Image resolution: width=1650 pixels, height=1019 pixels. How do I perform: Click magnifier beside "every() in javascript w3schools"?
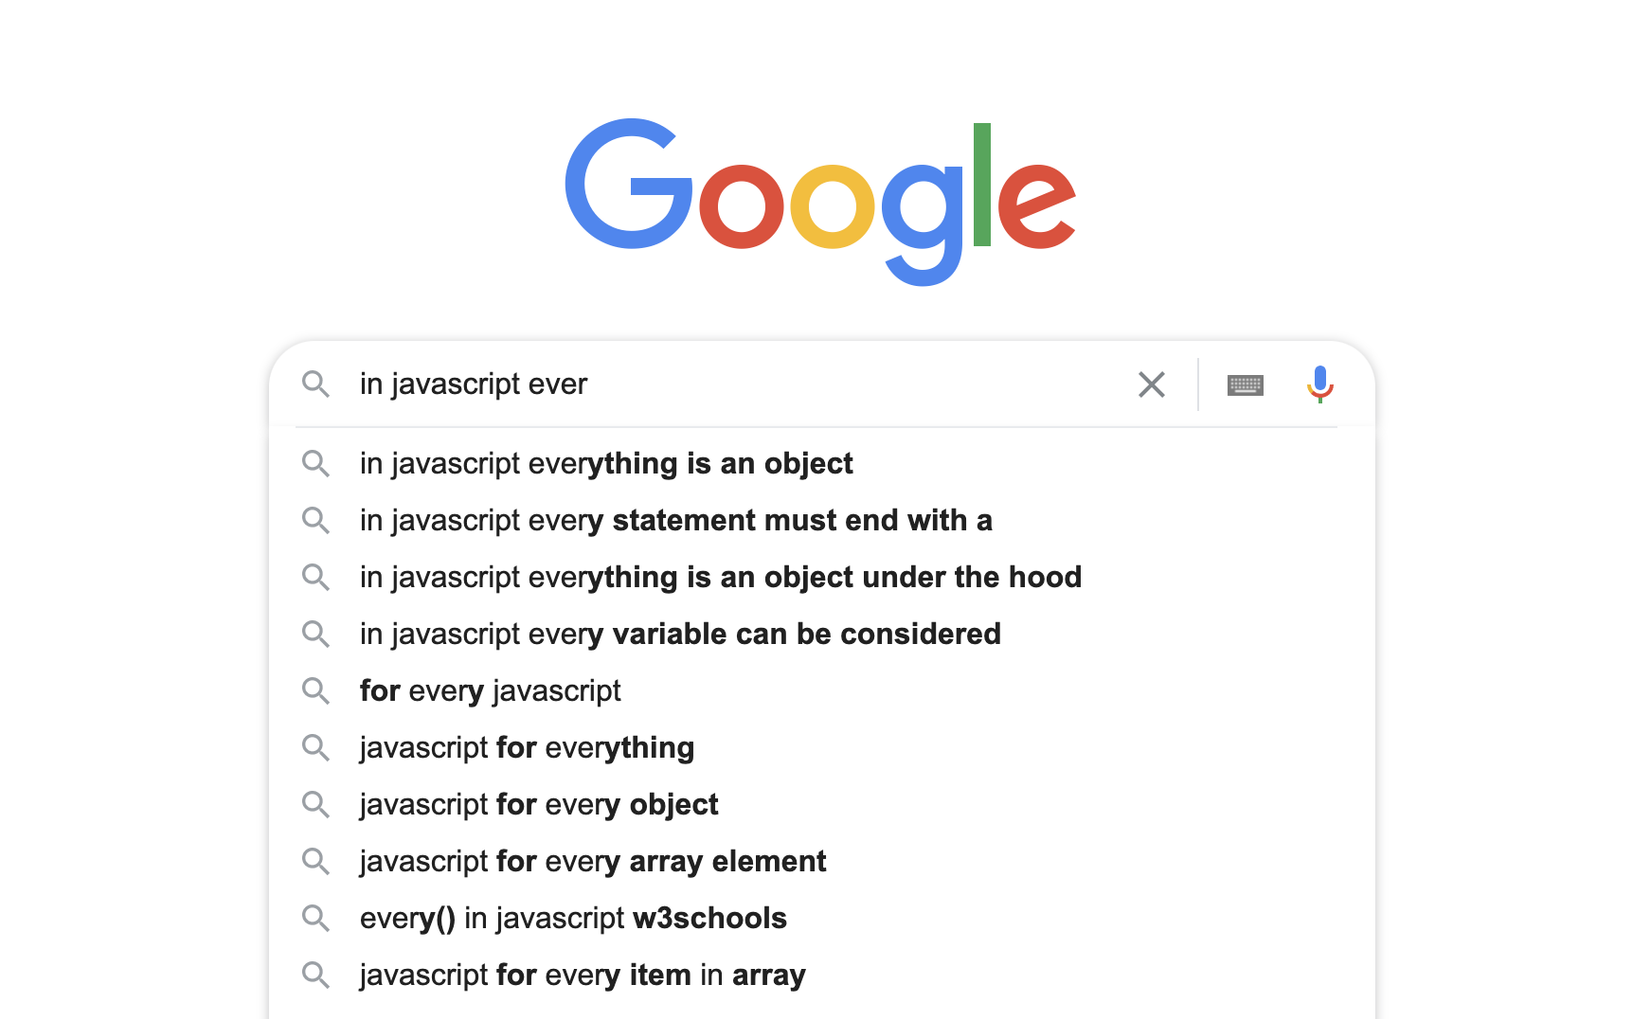(x=316, y=918)
